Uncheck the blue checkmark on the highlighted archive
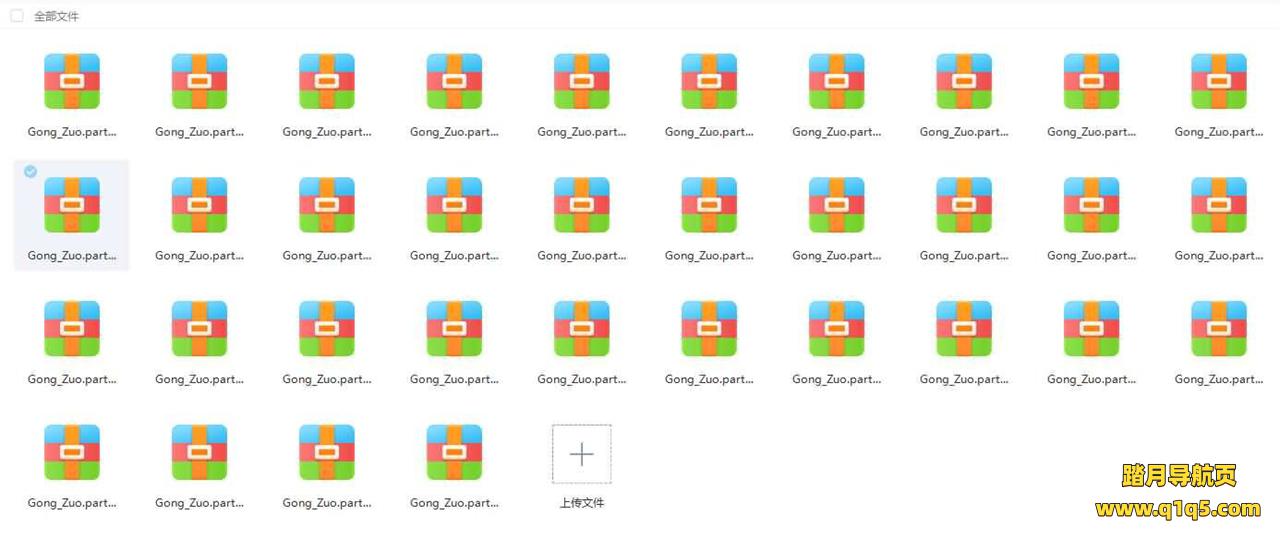The width and height of the screenshot is (1280, 551). click(x=30, y=172)
